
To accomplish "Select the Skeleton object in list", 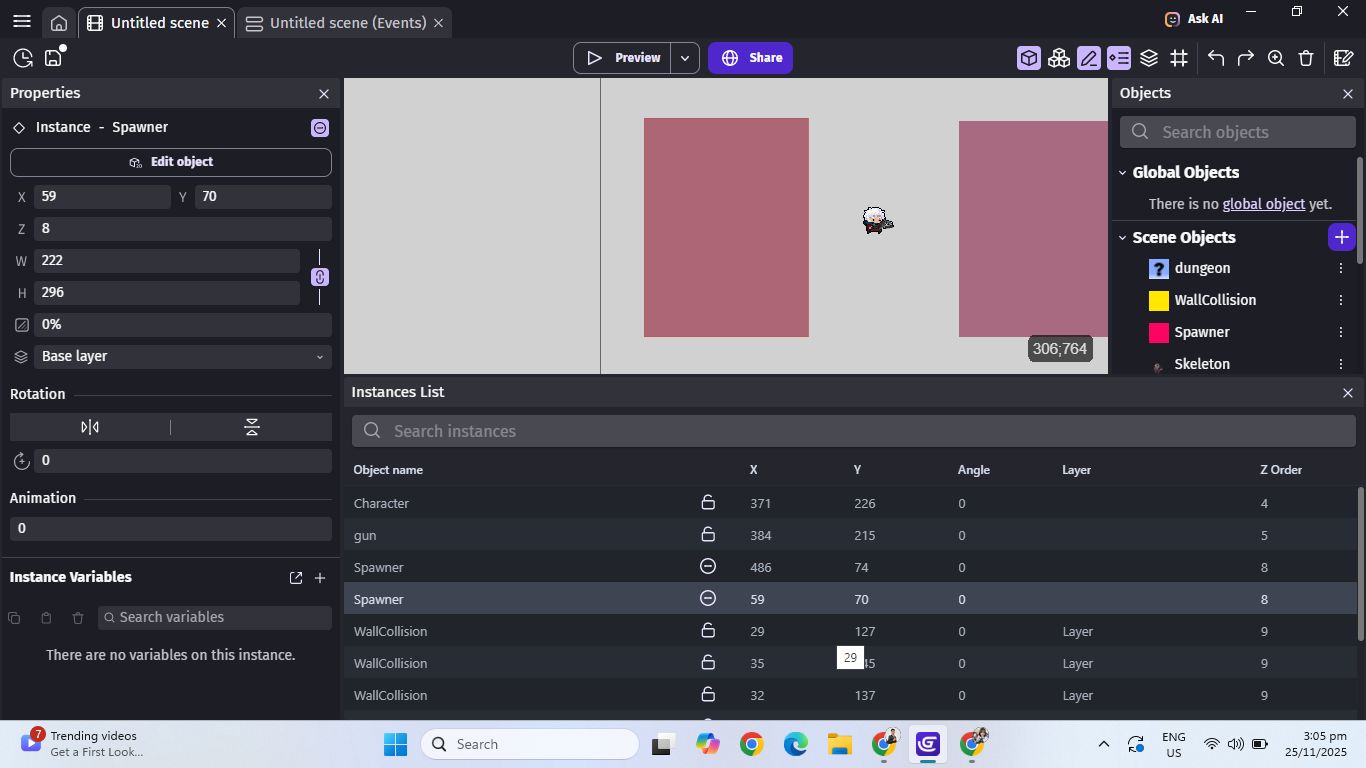I will [1201, 364].
